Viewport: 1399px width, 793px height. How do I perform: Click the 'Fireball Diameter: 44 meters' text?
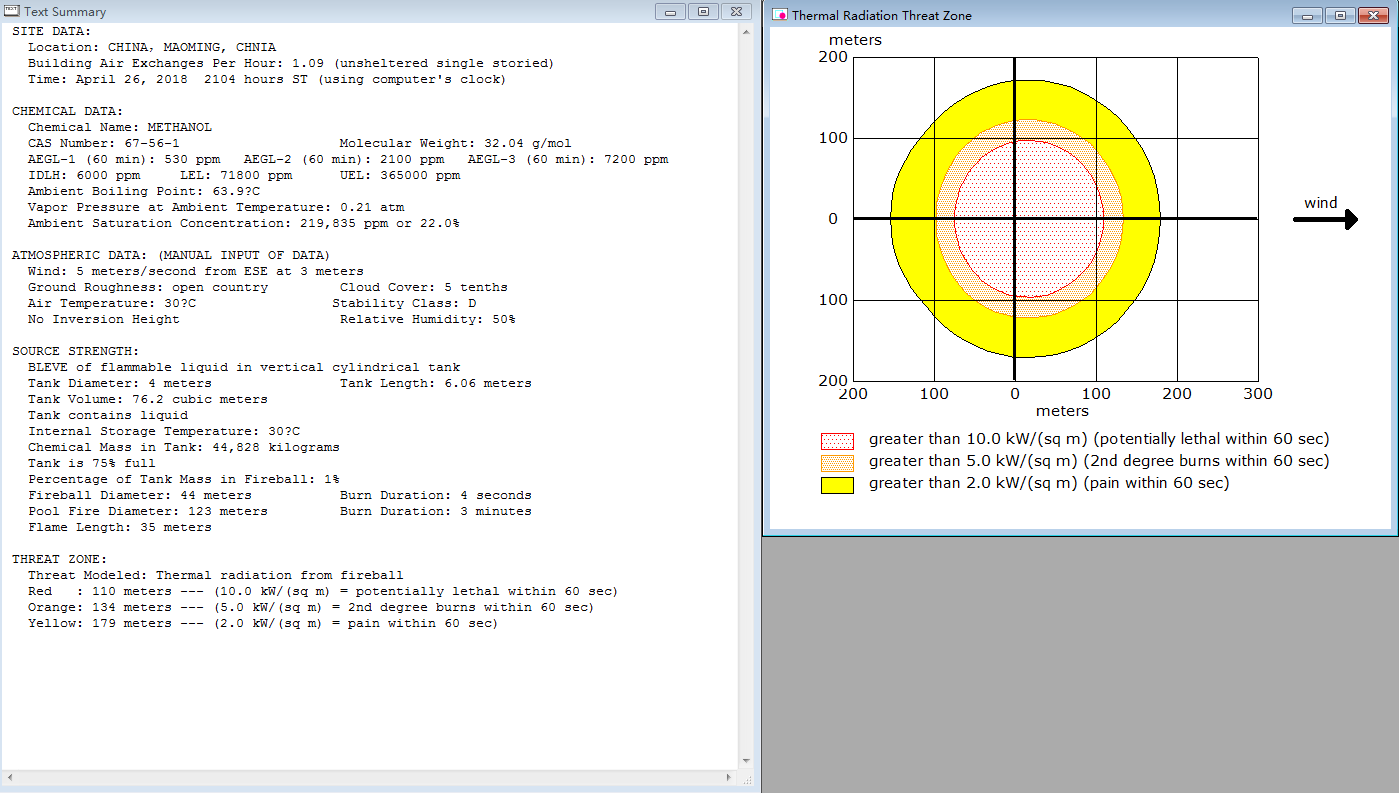coord(140,495)
